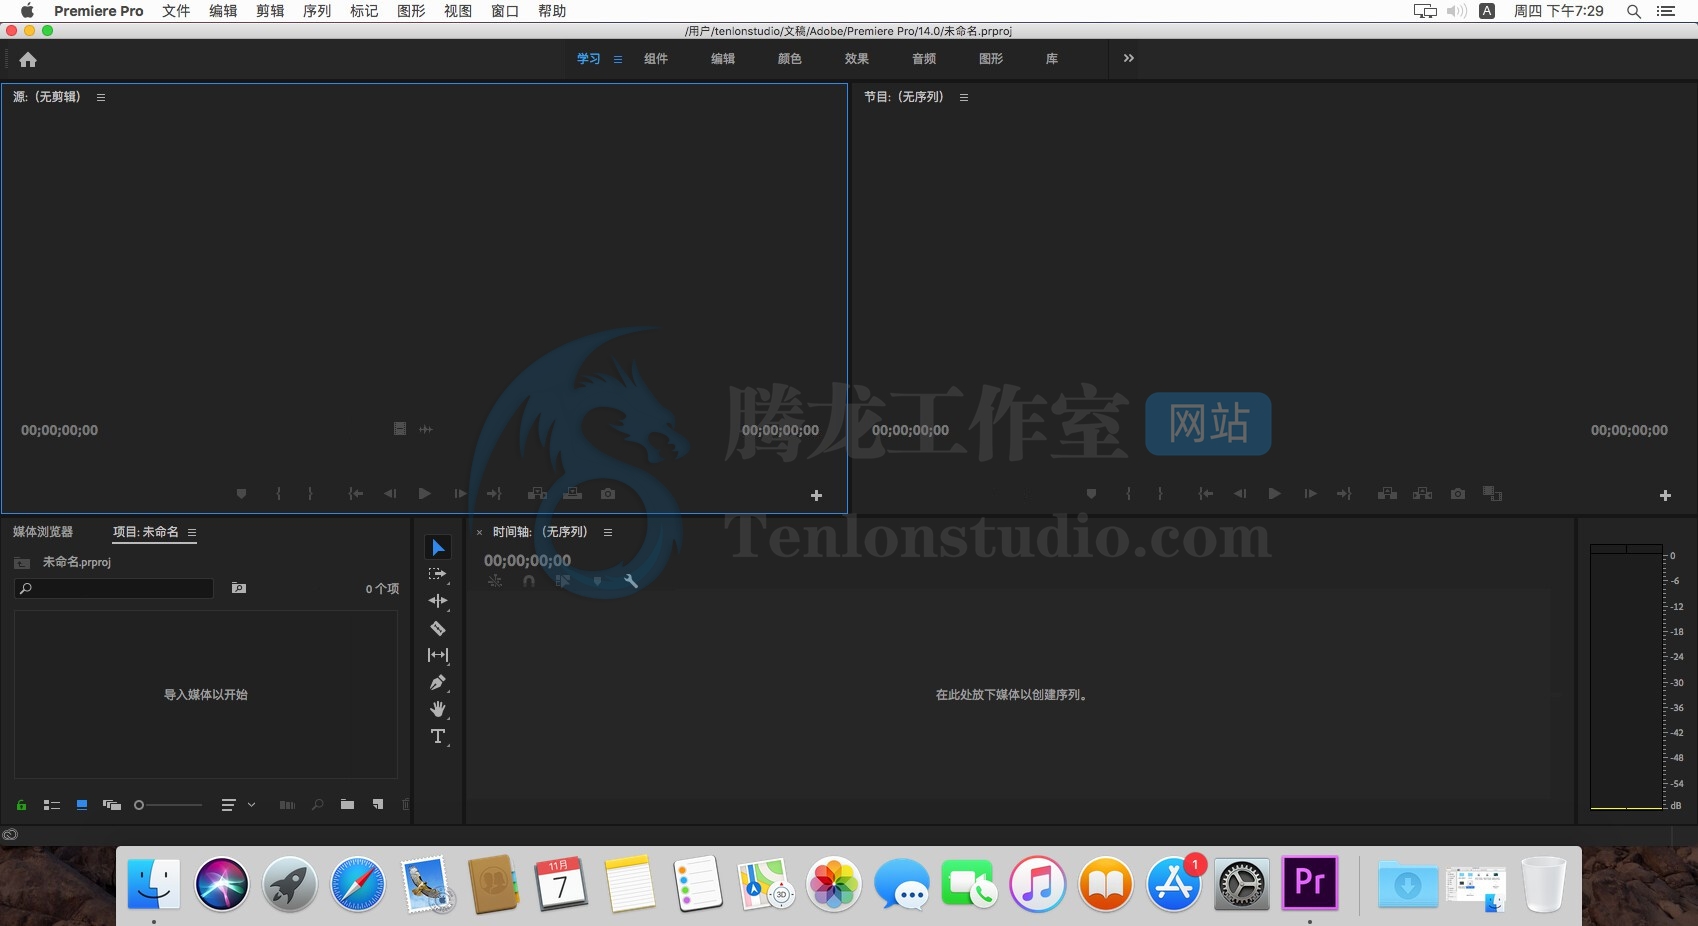
Task: Click Insert button in Source monitor
Action: click(x=537, y=494)
